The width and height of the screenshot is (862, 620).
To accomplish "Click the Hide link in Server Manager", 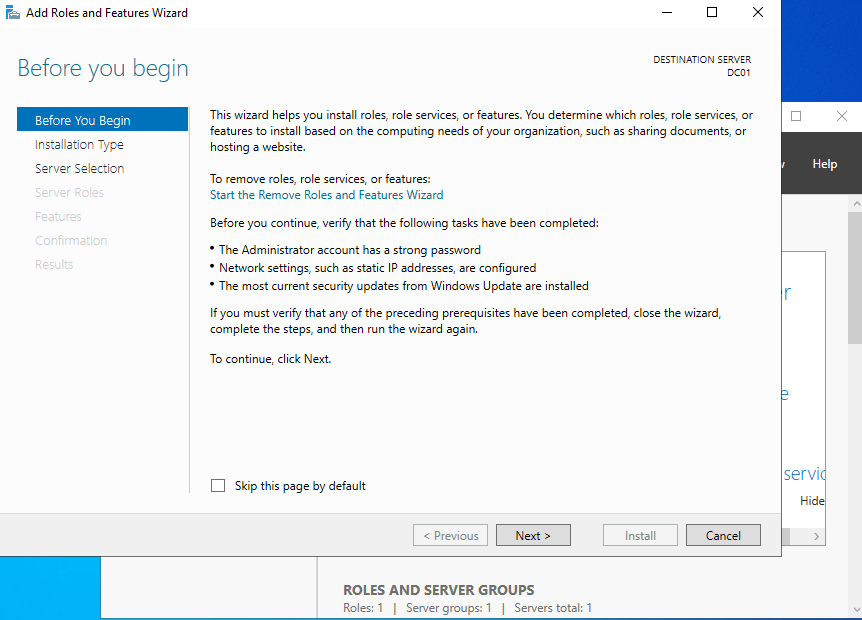I will [x=812, y=500].
